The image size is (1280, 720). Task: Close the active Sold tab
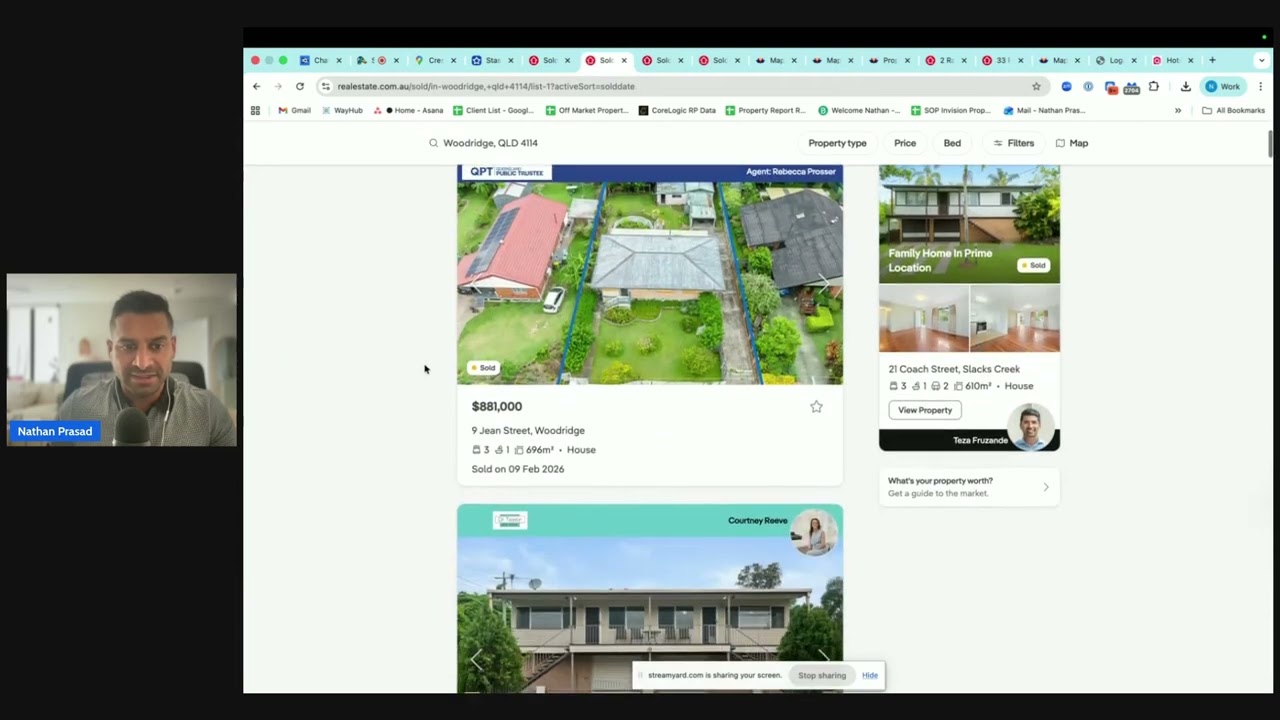click(x=624, y=60)
